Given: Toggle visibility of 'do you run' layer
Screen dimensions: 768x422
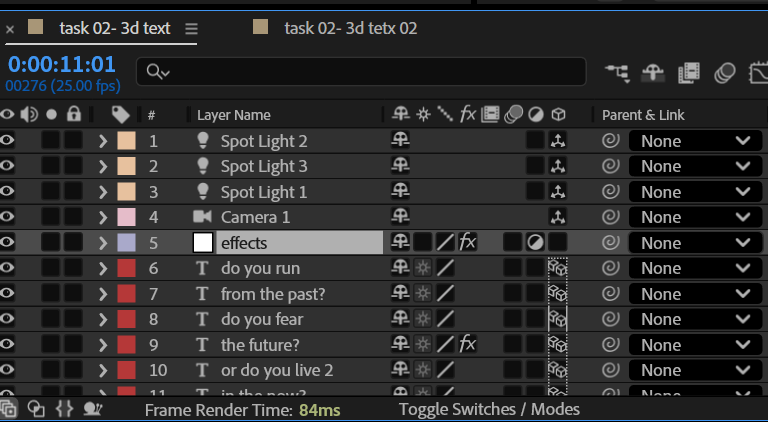Looking at the screenshot, I should pyautogui.click(x=8, y=268).
